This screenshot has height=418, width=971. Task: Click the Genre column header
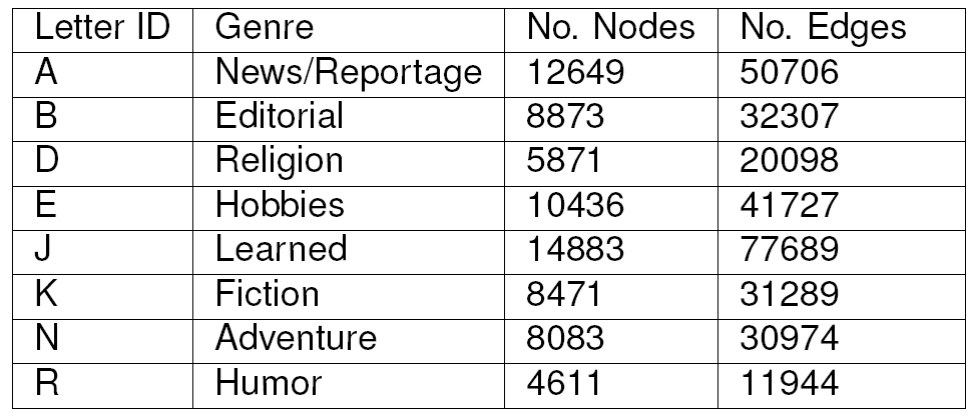coord(262,27)
